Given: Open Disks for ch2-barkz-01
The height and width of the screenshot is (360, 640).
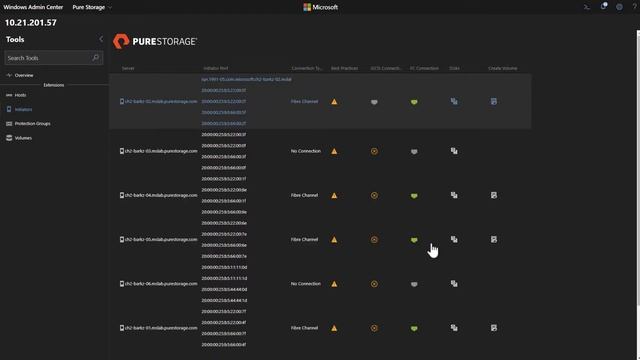Looking at the screenshot, I should 454,328.
